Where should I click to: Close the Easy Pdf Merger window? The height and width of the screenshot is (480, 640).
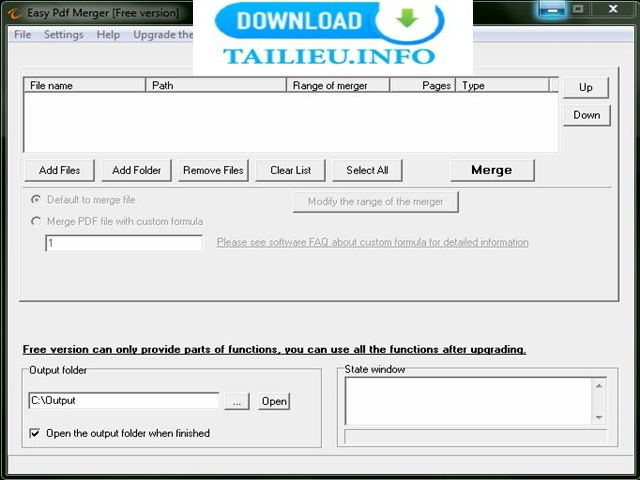pyautogui.click(x=613, y=9)
